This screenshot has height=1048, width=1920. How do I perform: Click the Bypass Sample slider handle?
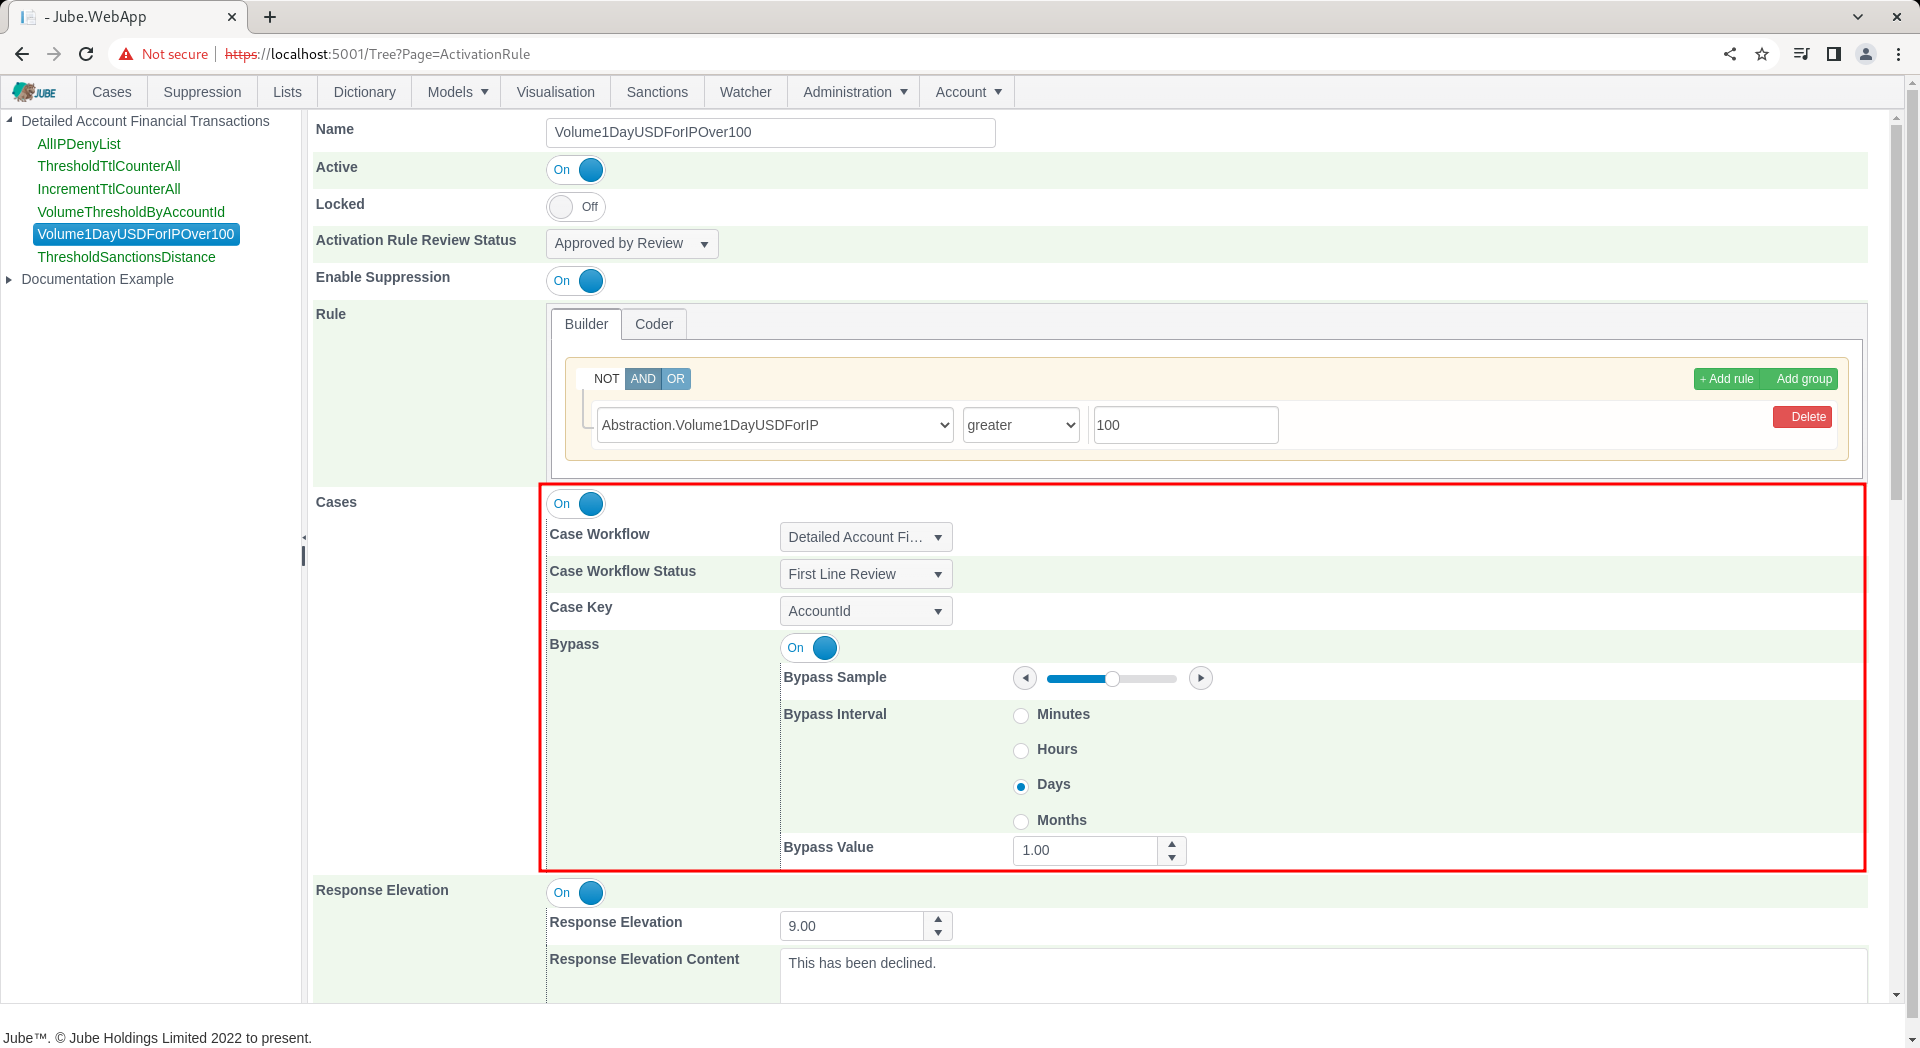tap(1112, 679)
